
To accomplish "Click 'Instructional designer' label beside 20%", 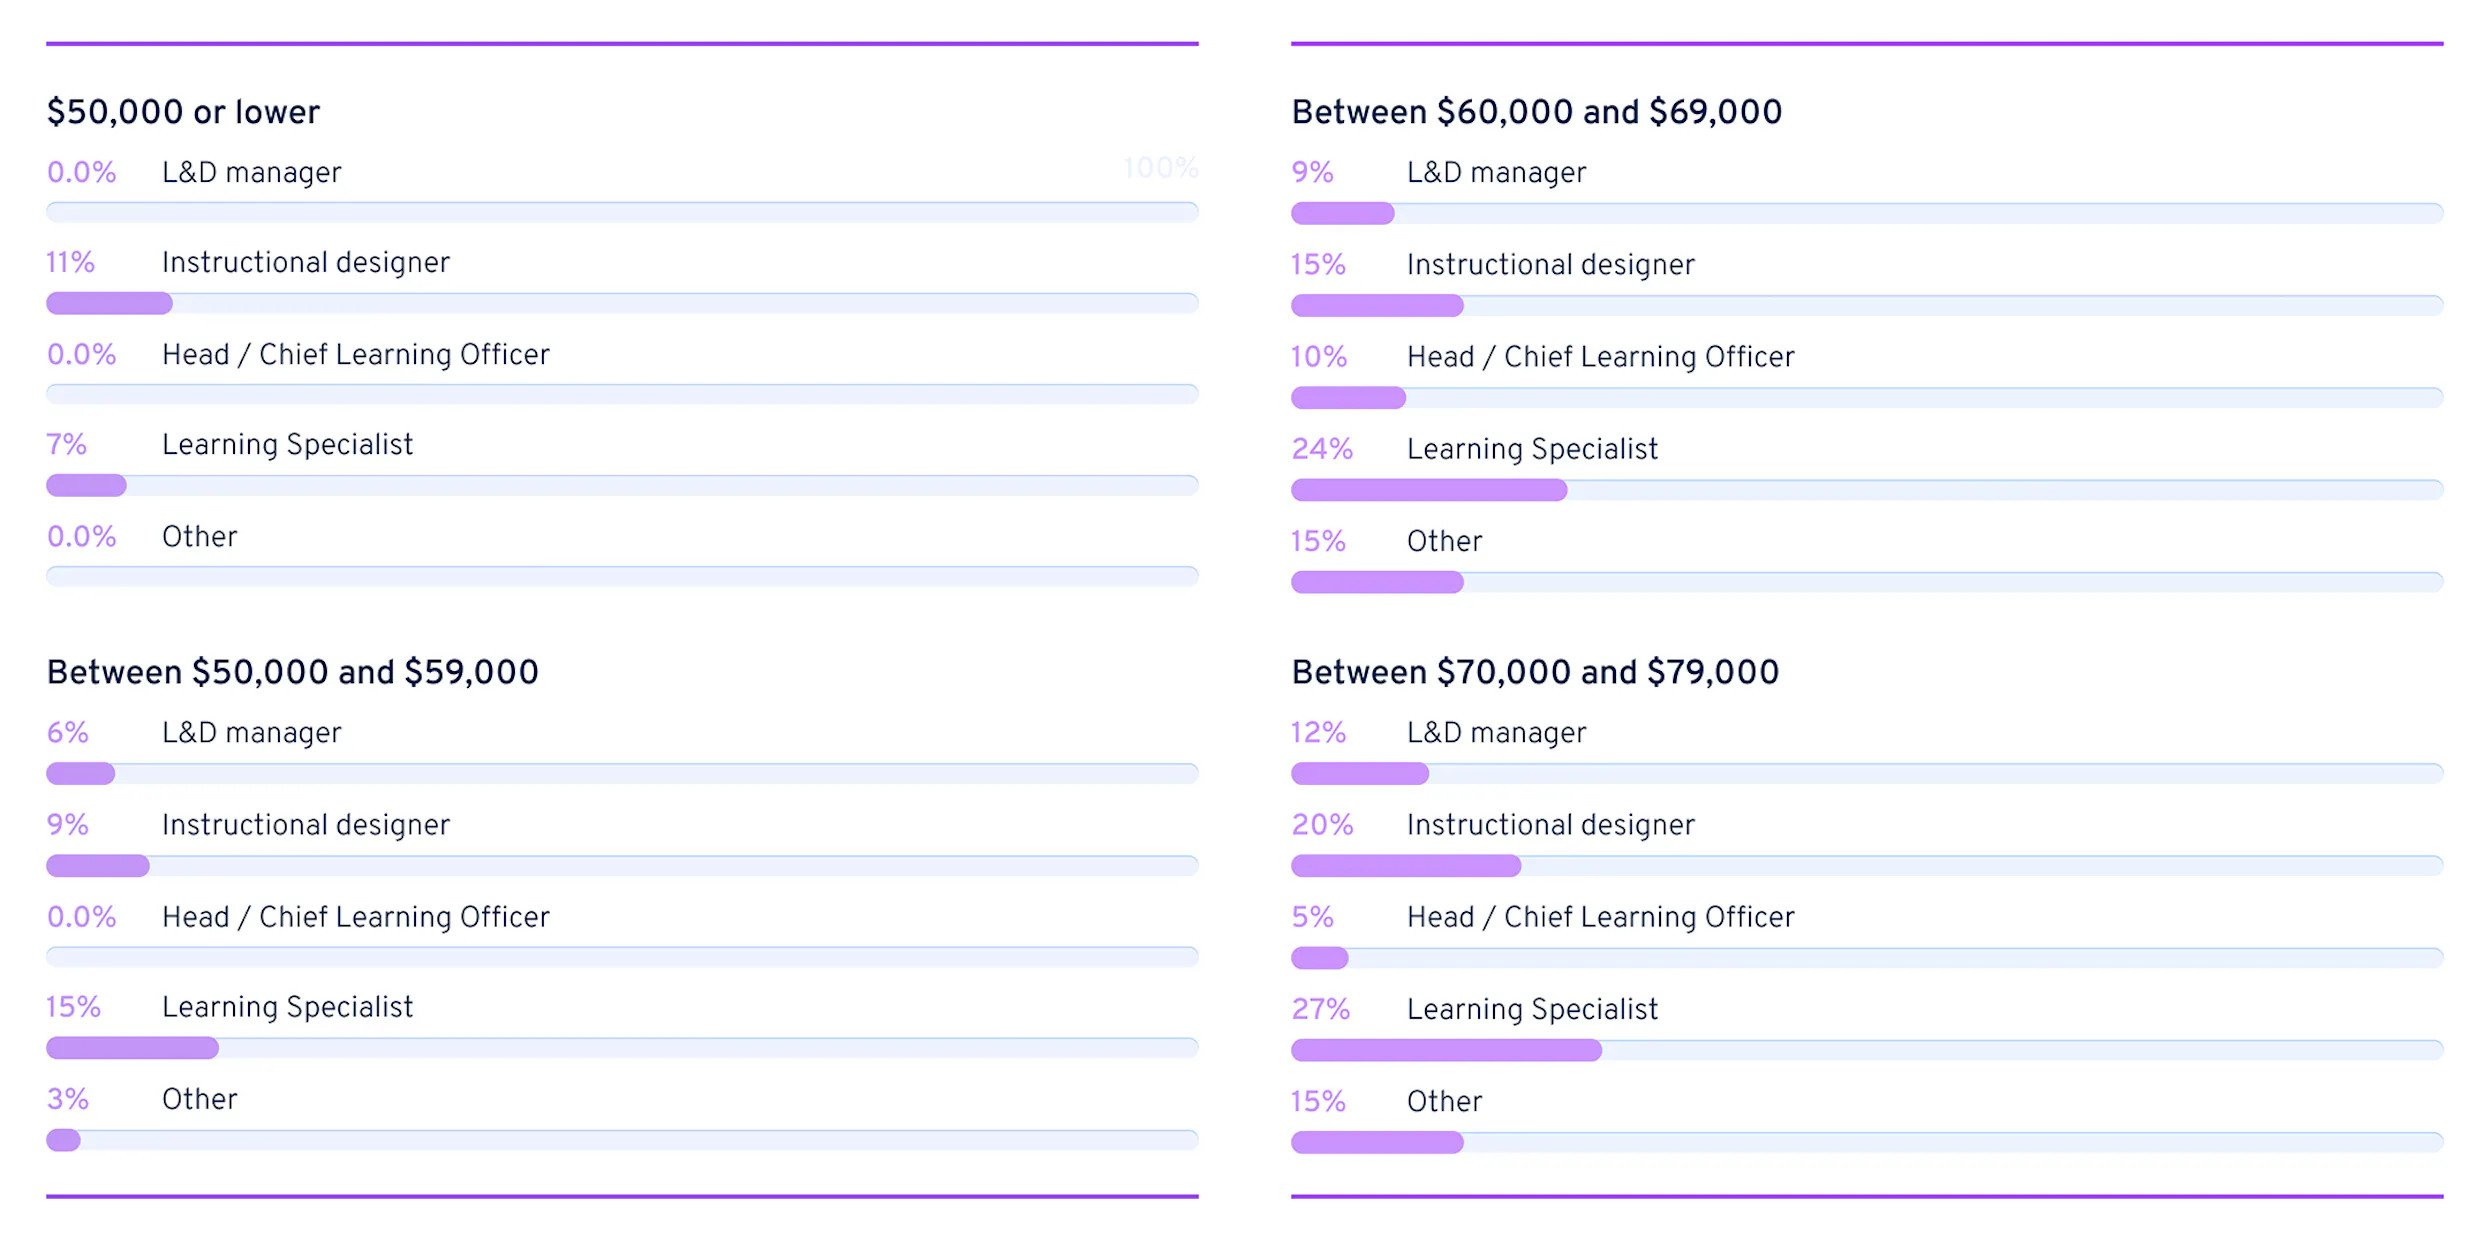I will click(x=1550, y=825).
